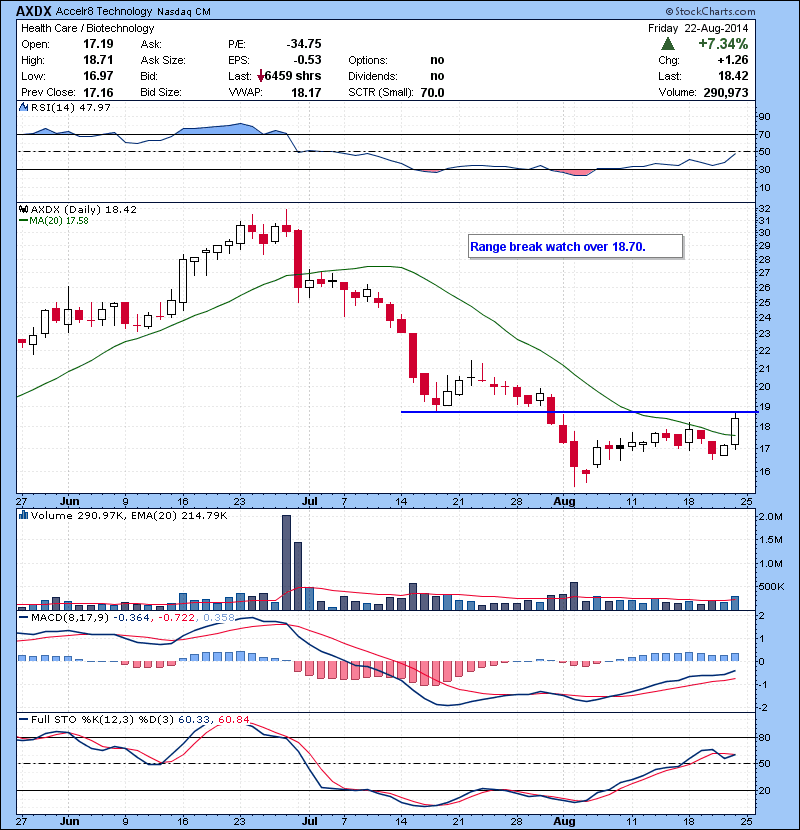Click the volume bars icon beside Volume 290.97K

click(24, 515)
